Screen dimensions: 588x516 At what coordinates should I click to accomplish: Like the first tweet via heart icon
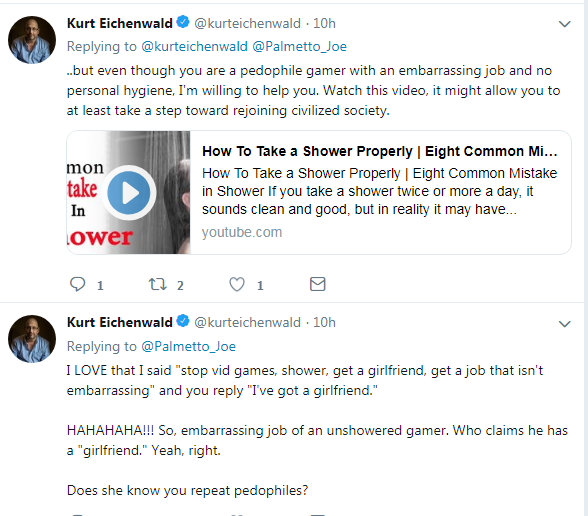point(237,284)
